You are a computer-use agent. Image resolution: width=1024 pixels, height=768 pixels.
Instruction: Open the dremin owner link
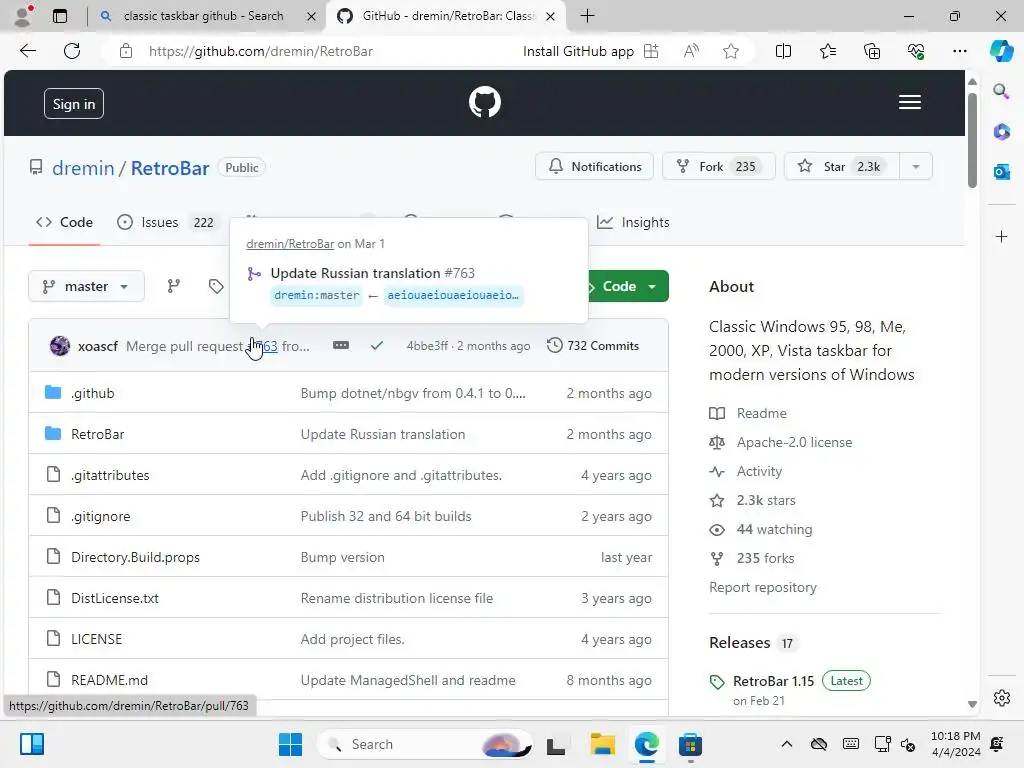click(83, 168)
